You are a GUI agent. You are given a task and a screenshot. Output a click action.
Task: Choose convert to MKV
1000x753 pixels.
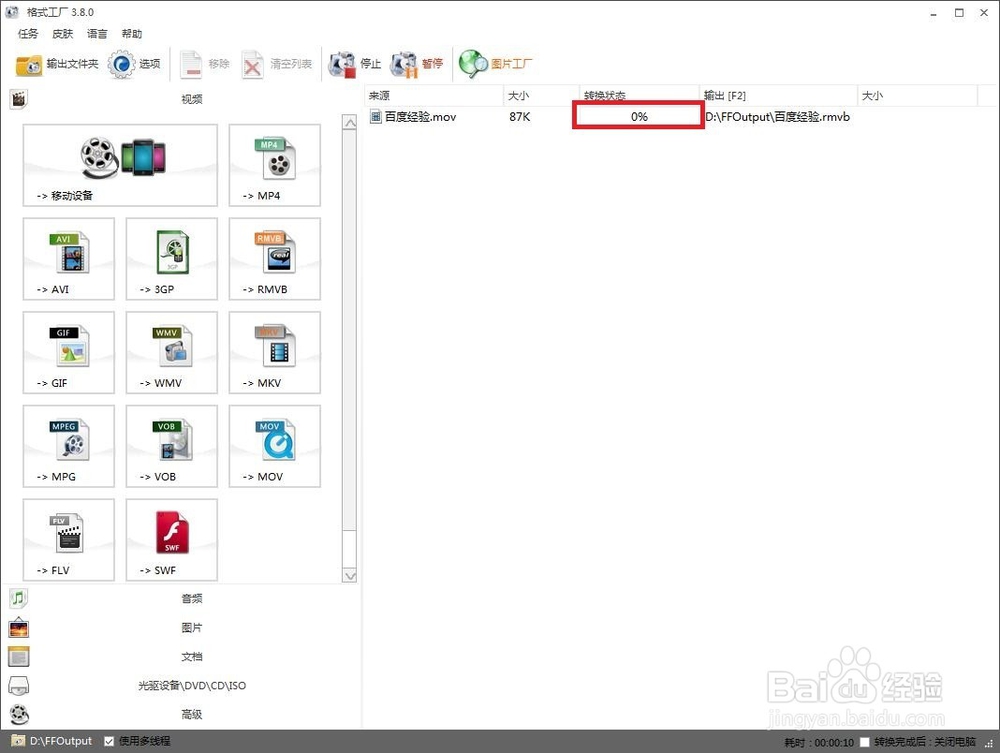click(275, 353)
